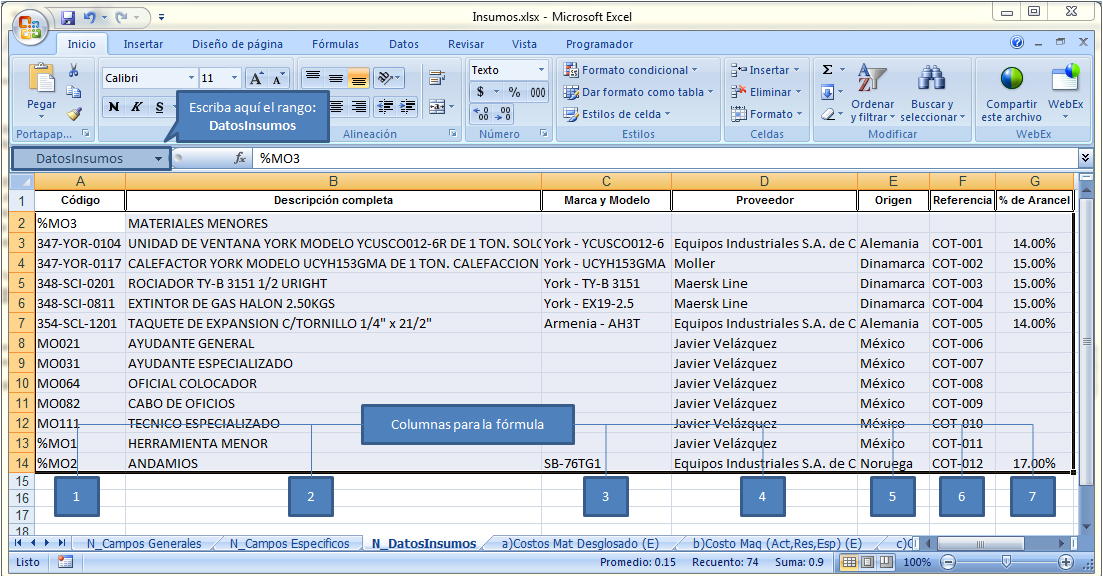The width and height of the screenshot is (1103, 576).
Task: Increase decimal places
Action: click(x=481, y=113)
